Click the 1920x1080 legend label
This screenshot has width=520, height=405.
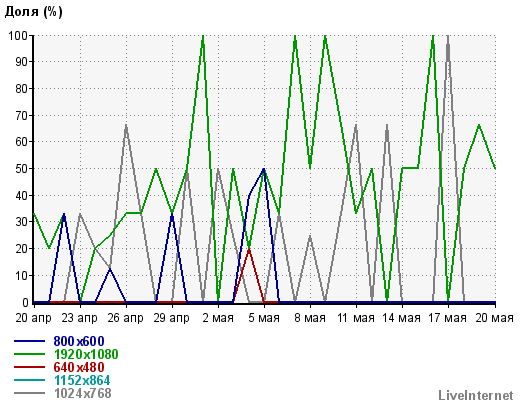click(86, 354)
